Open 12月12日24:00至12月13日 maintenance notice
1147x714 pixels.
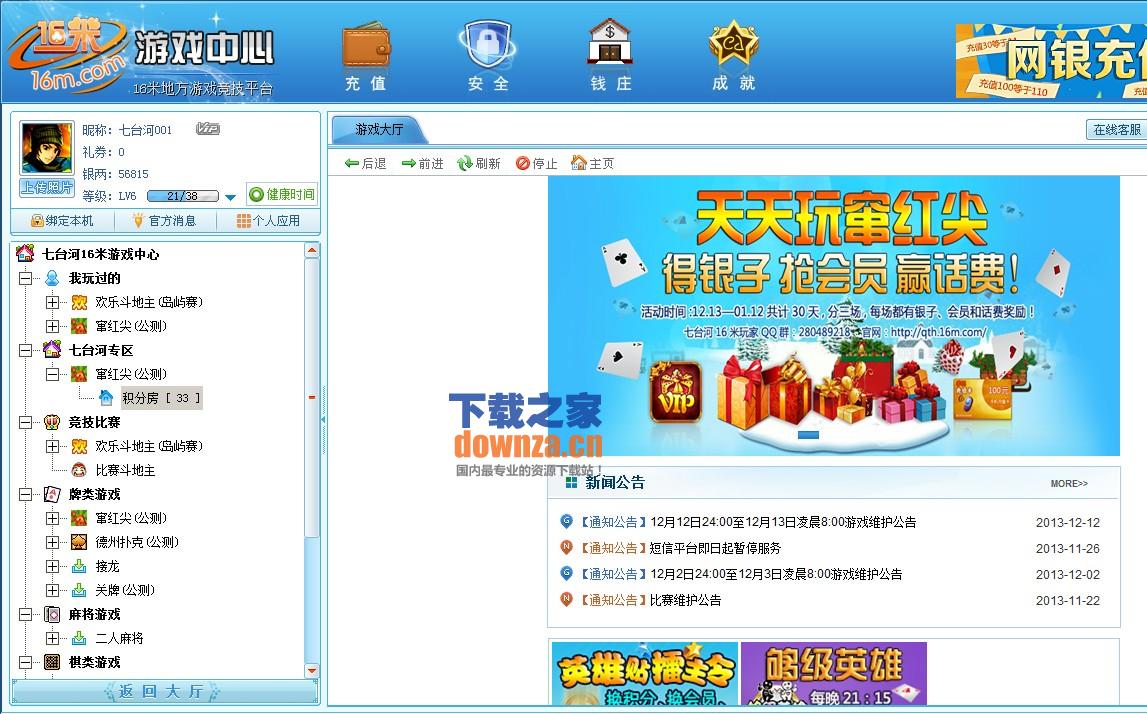783,522
